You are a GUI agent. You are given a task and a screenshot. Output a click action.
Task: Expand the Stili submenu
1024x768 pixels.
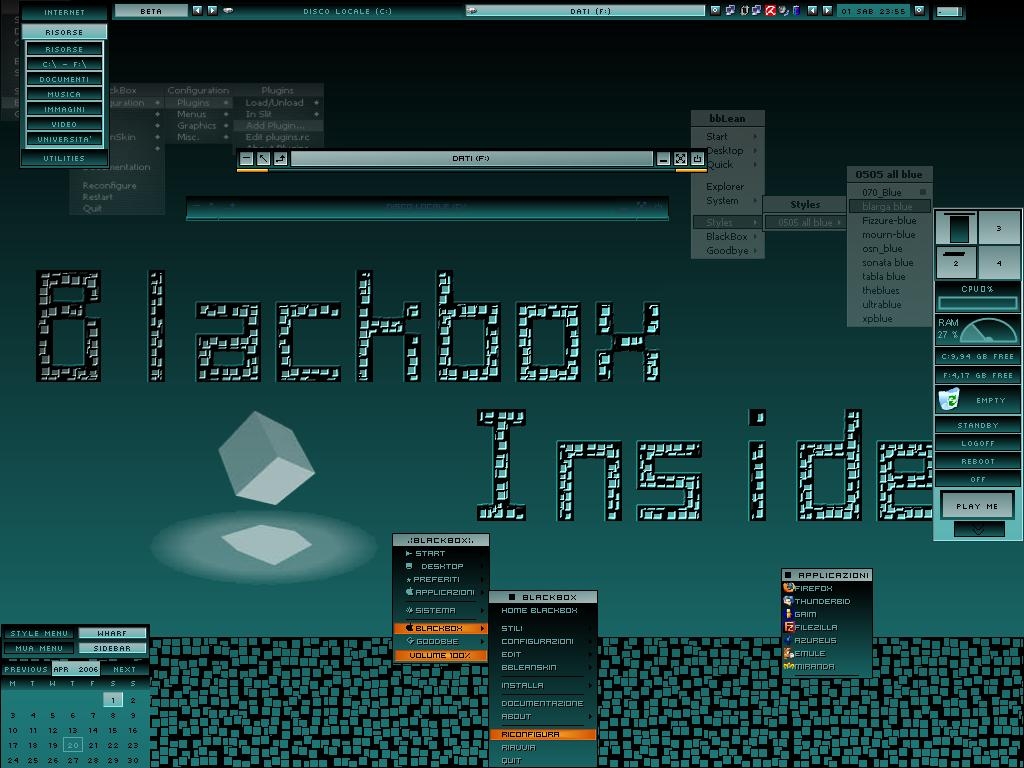[543, 628]
